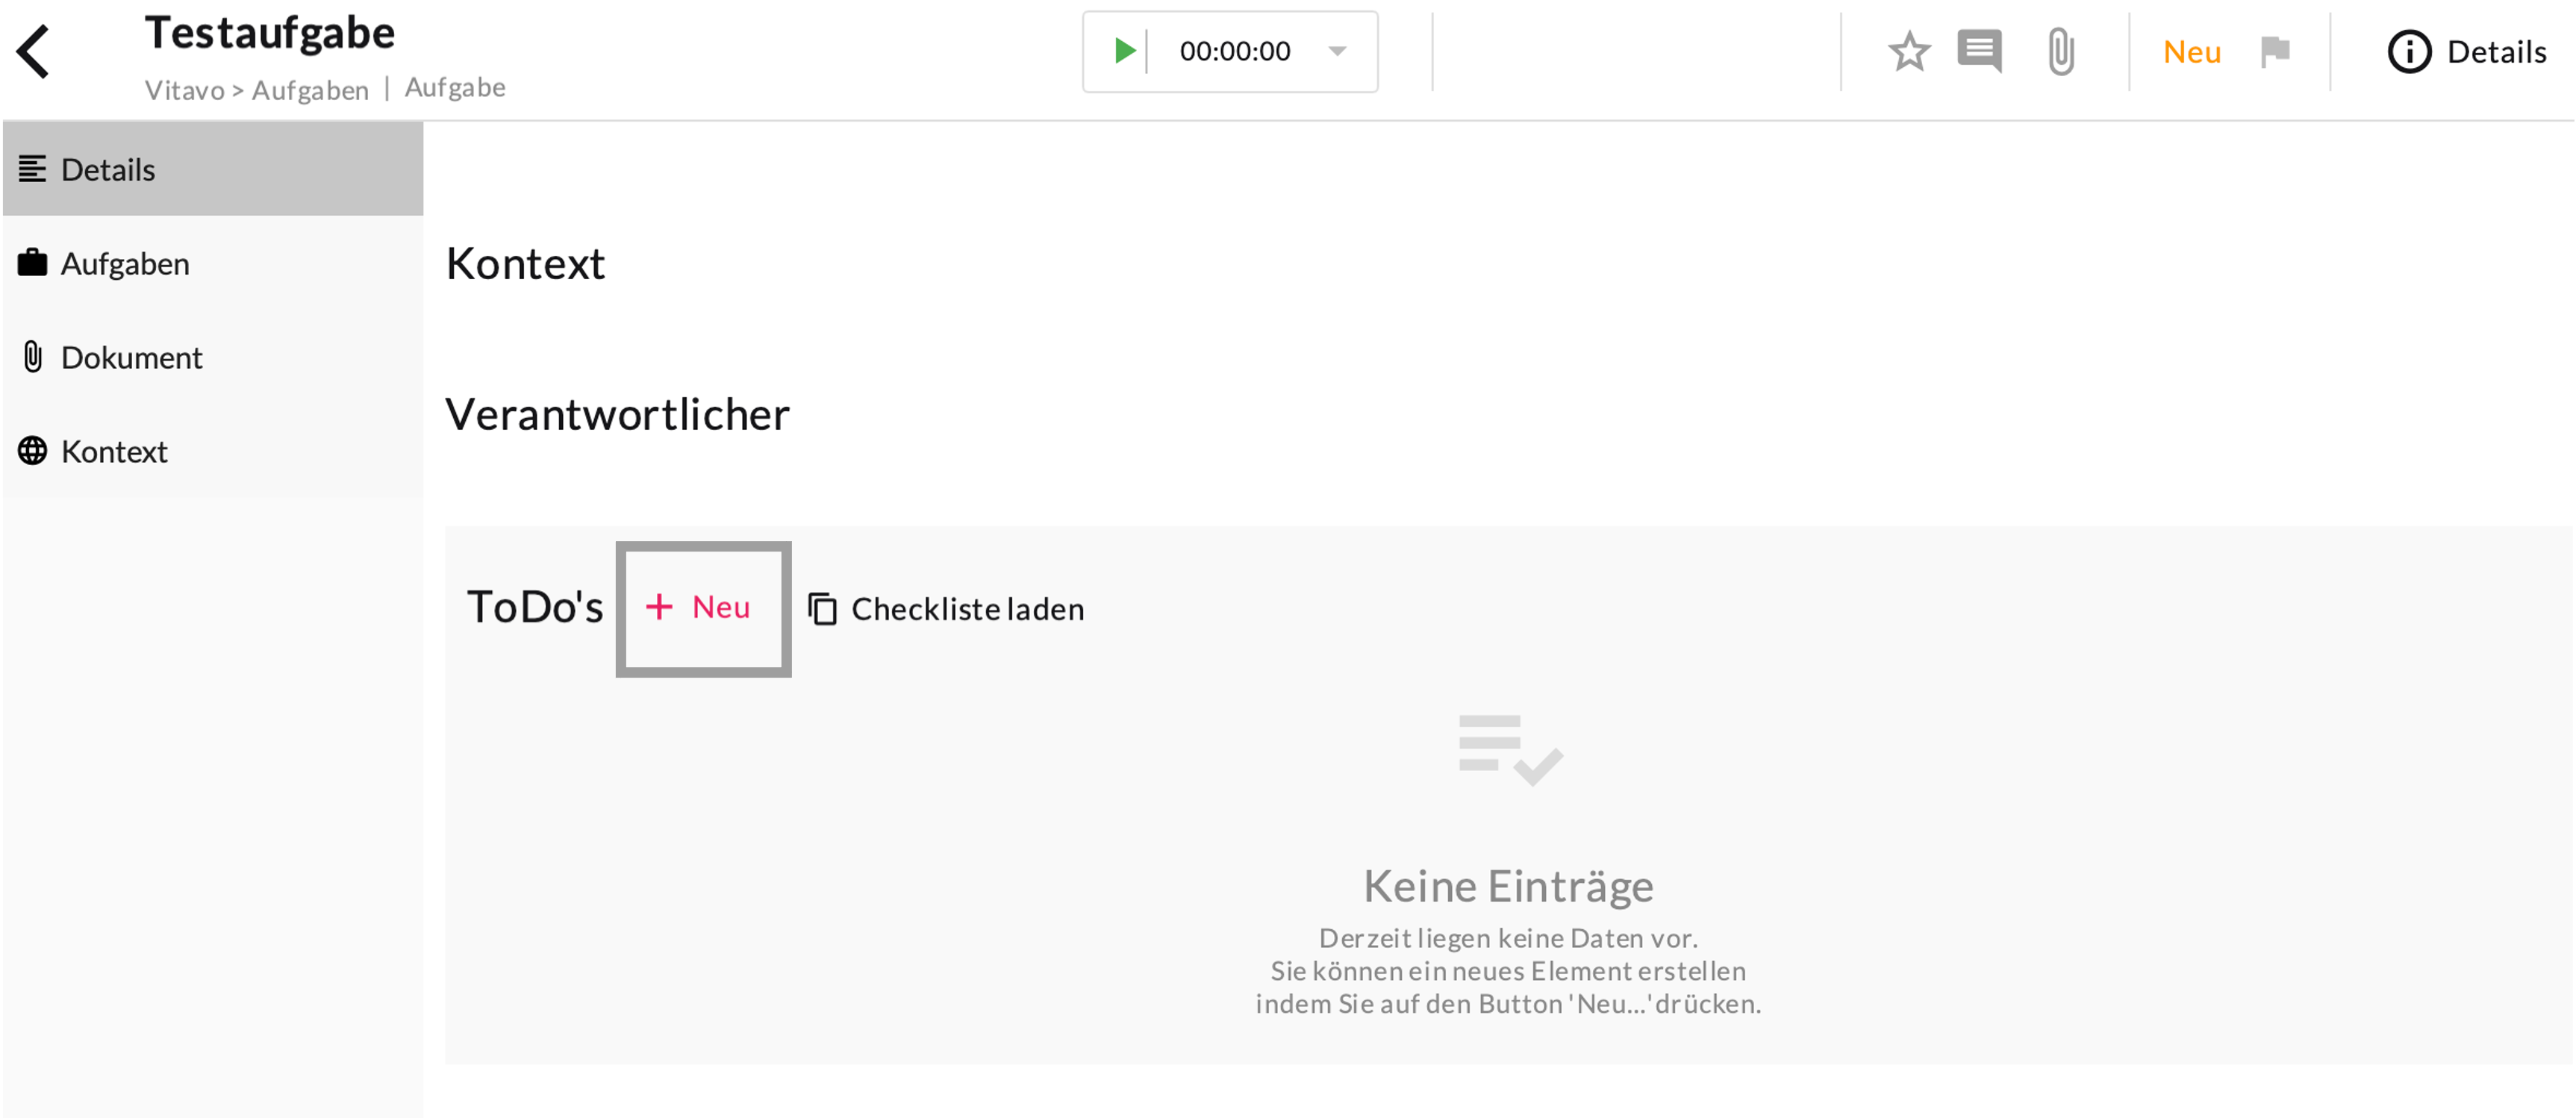Click the Vitavo > Aufgaben breadcrumb link
The height and width of the screenshot is (1118, 2576).
[257, 90]
